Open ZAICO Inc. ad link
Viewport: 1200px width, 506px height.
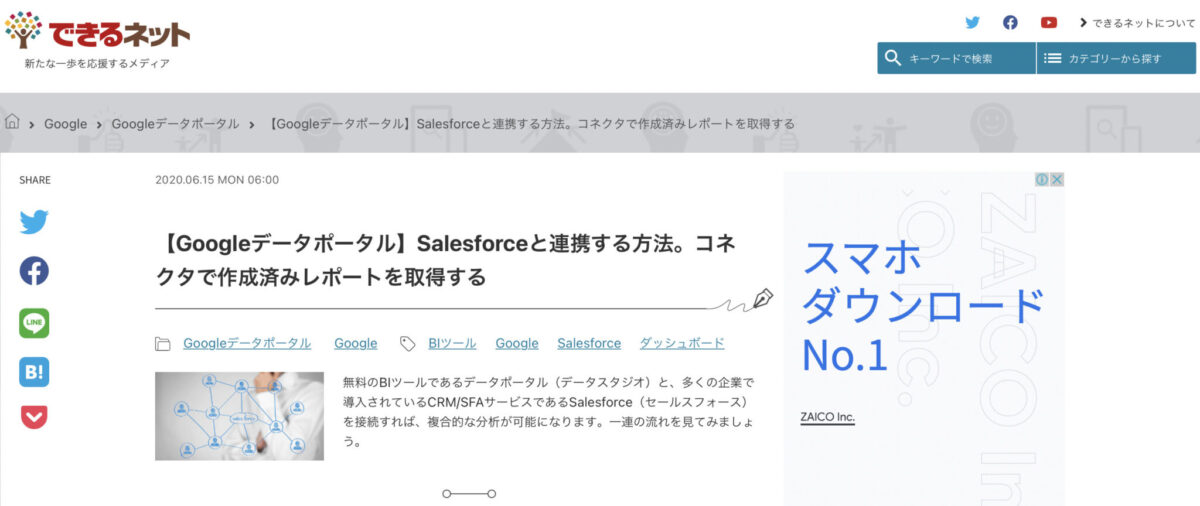tap(828, 416)
